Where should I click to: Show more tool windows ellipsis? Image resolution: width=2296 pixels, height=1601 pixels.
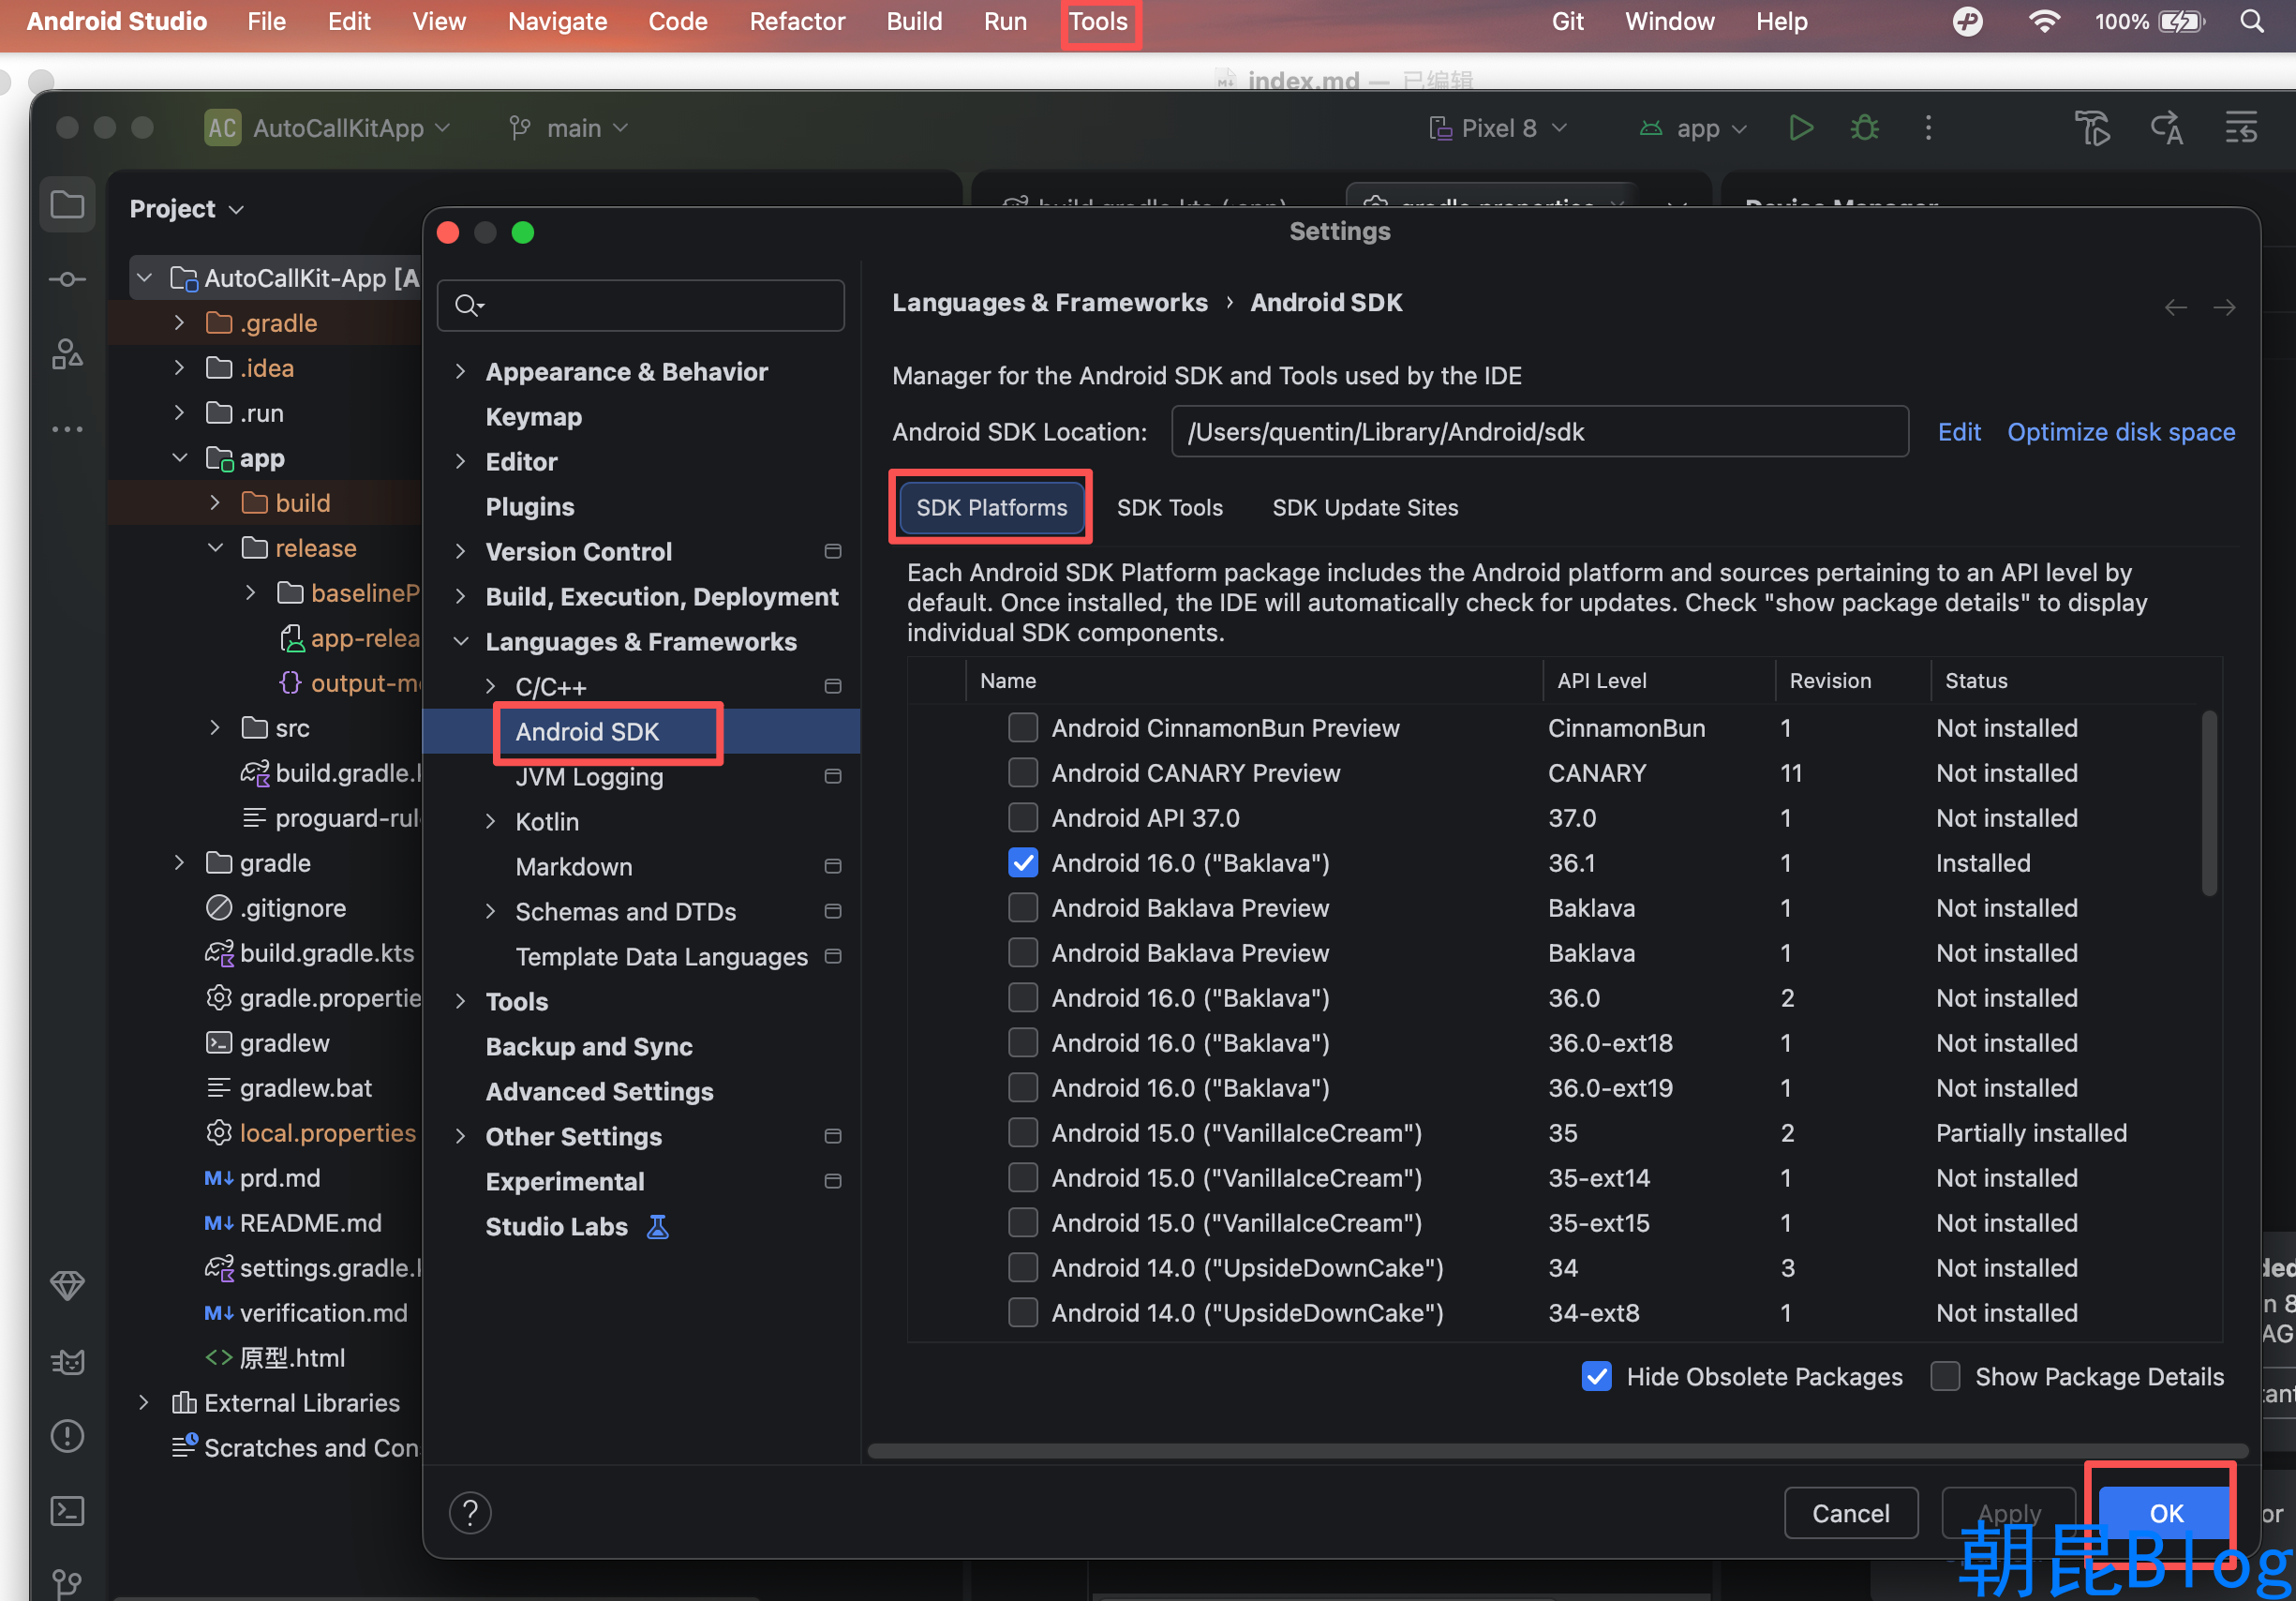coord(67,429)
